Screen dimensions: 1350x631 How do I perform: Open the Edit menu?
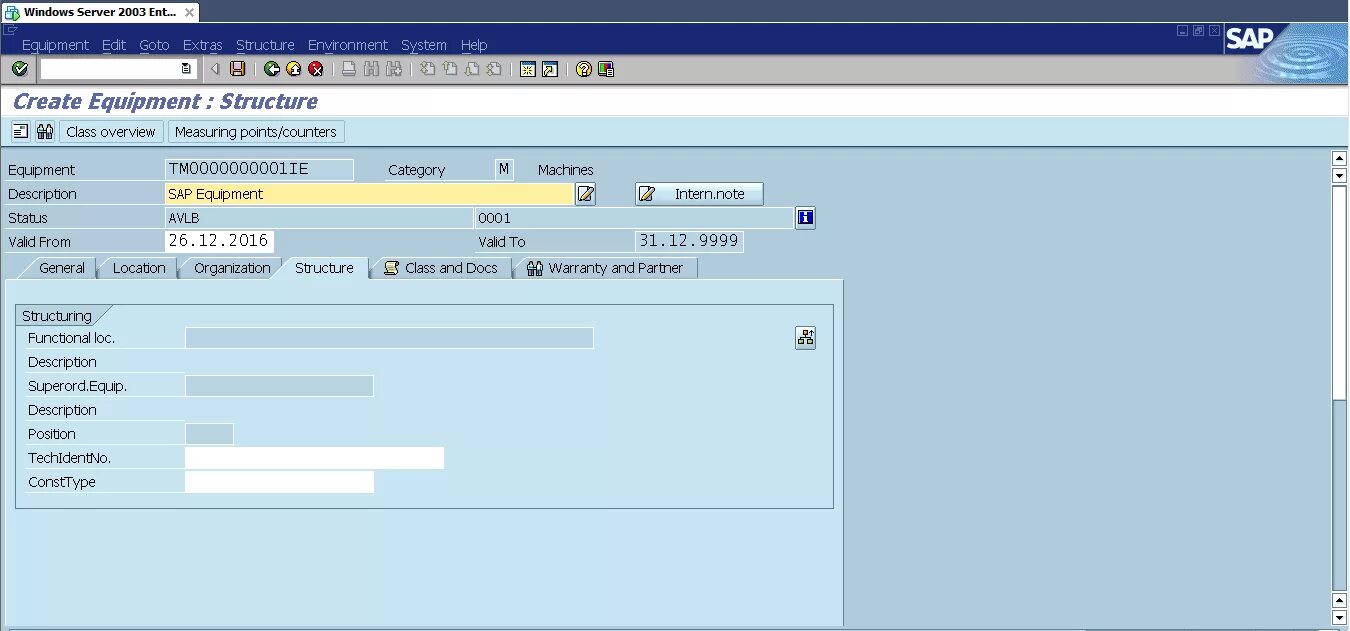114,45
